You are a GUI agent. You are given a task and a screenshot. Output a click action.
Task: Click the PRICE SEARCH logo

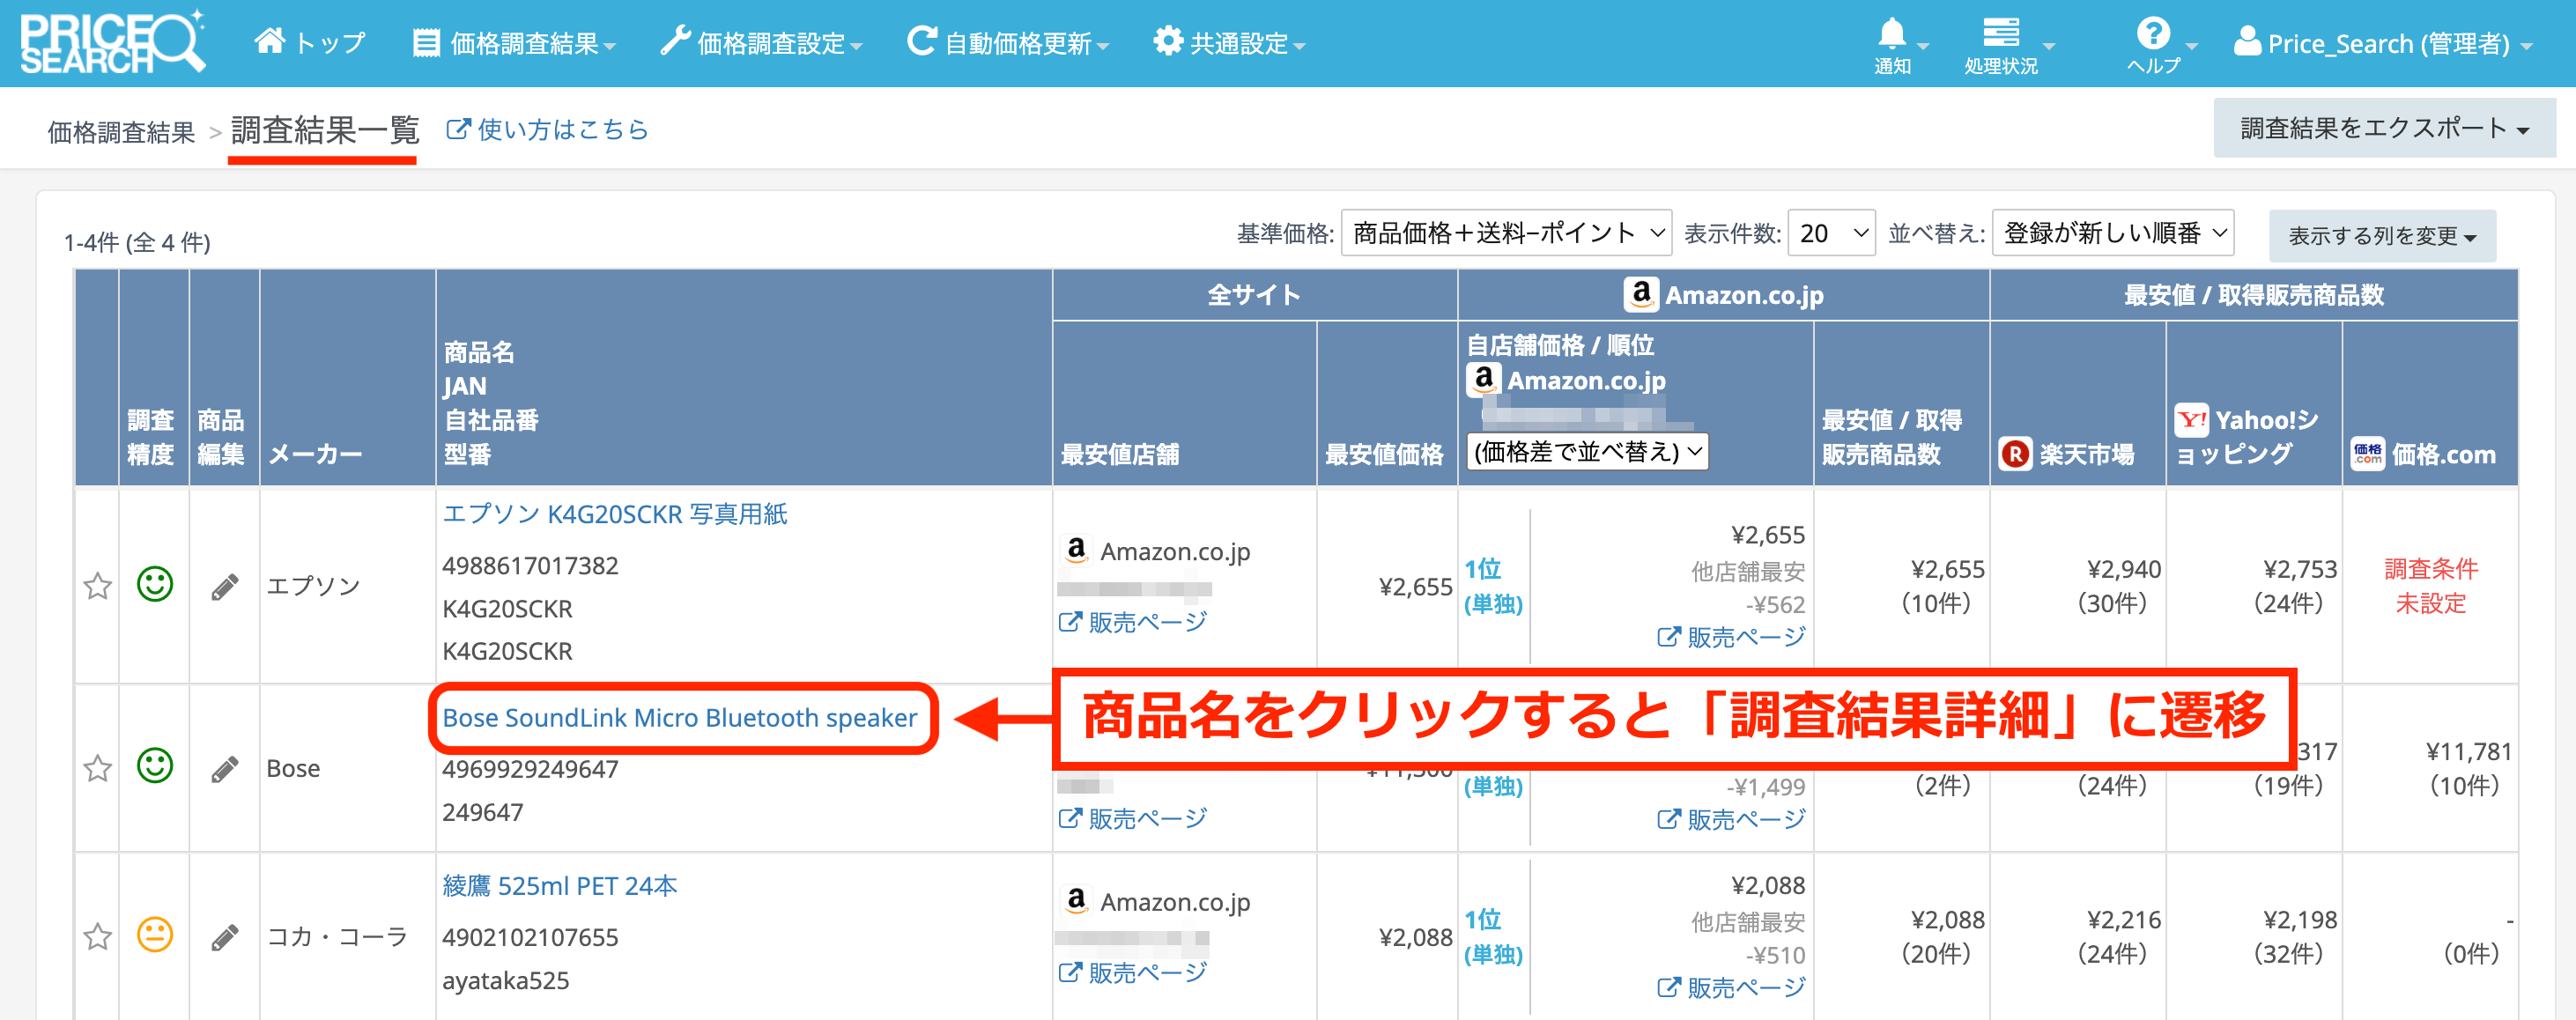[112, 43]
